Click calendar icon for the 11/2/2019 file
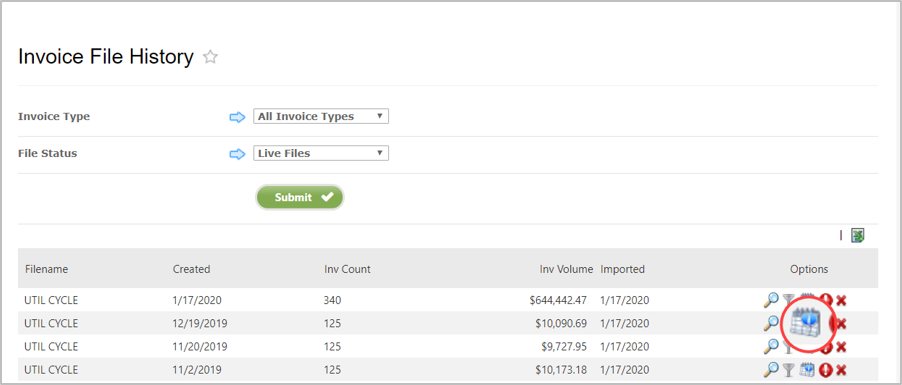The image size is (902, 385). pyautogui.click(x=807, y=369)
